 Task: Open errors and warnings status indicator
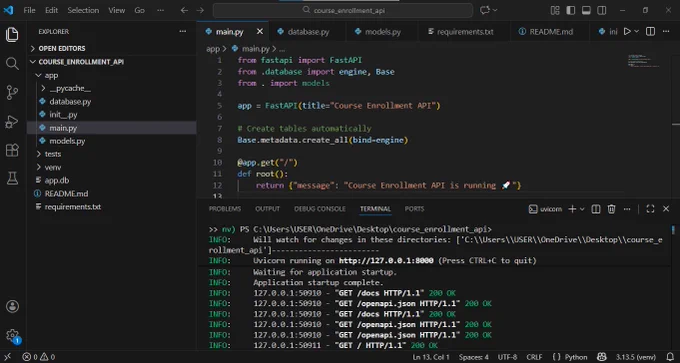pos(39,357)
